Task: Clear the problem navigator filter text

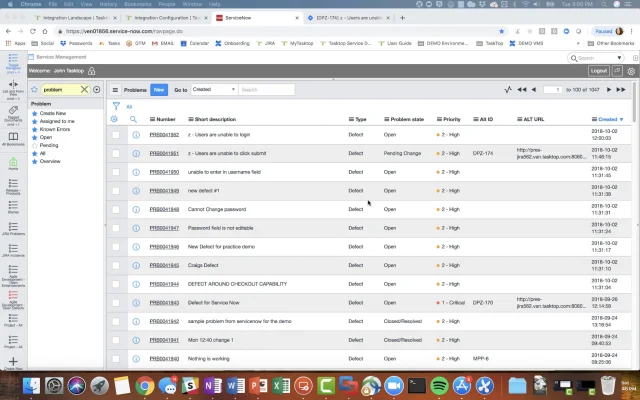Action: (84, 89)
